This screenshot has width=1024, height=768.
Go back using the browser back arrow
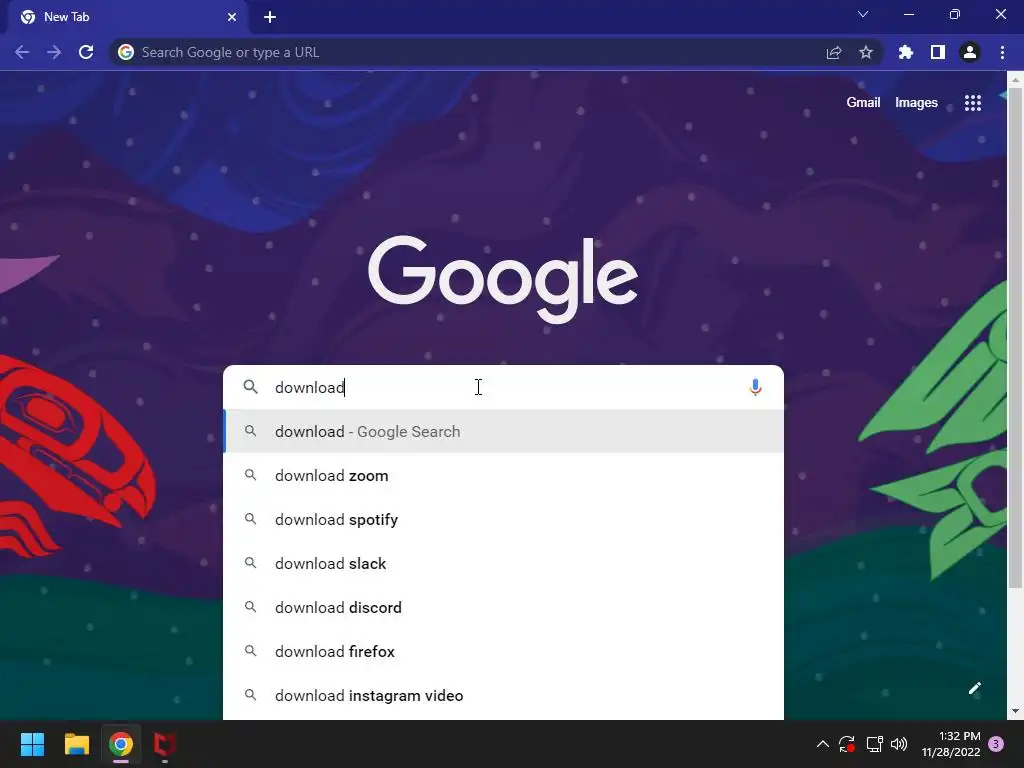[x=22, y=52]
